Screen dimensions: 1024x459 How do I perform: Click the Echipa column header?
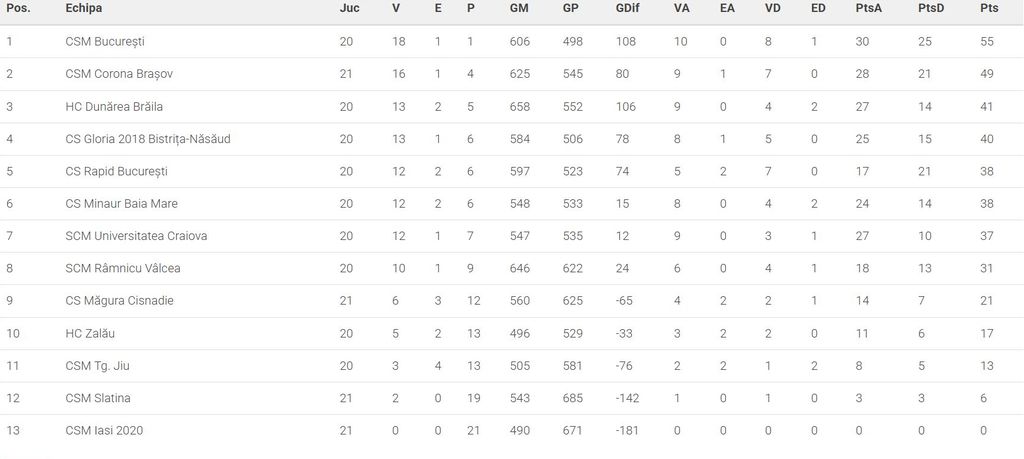(84, 8)
